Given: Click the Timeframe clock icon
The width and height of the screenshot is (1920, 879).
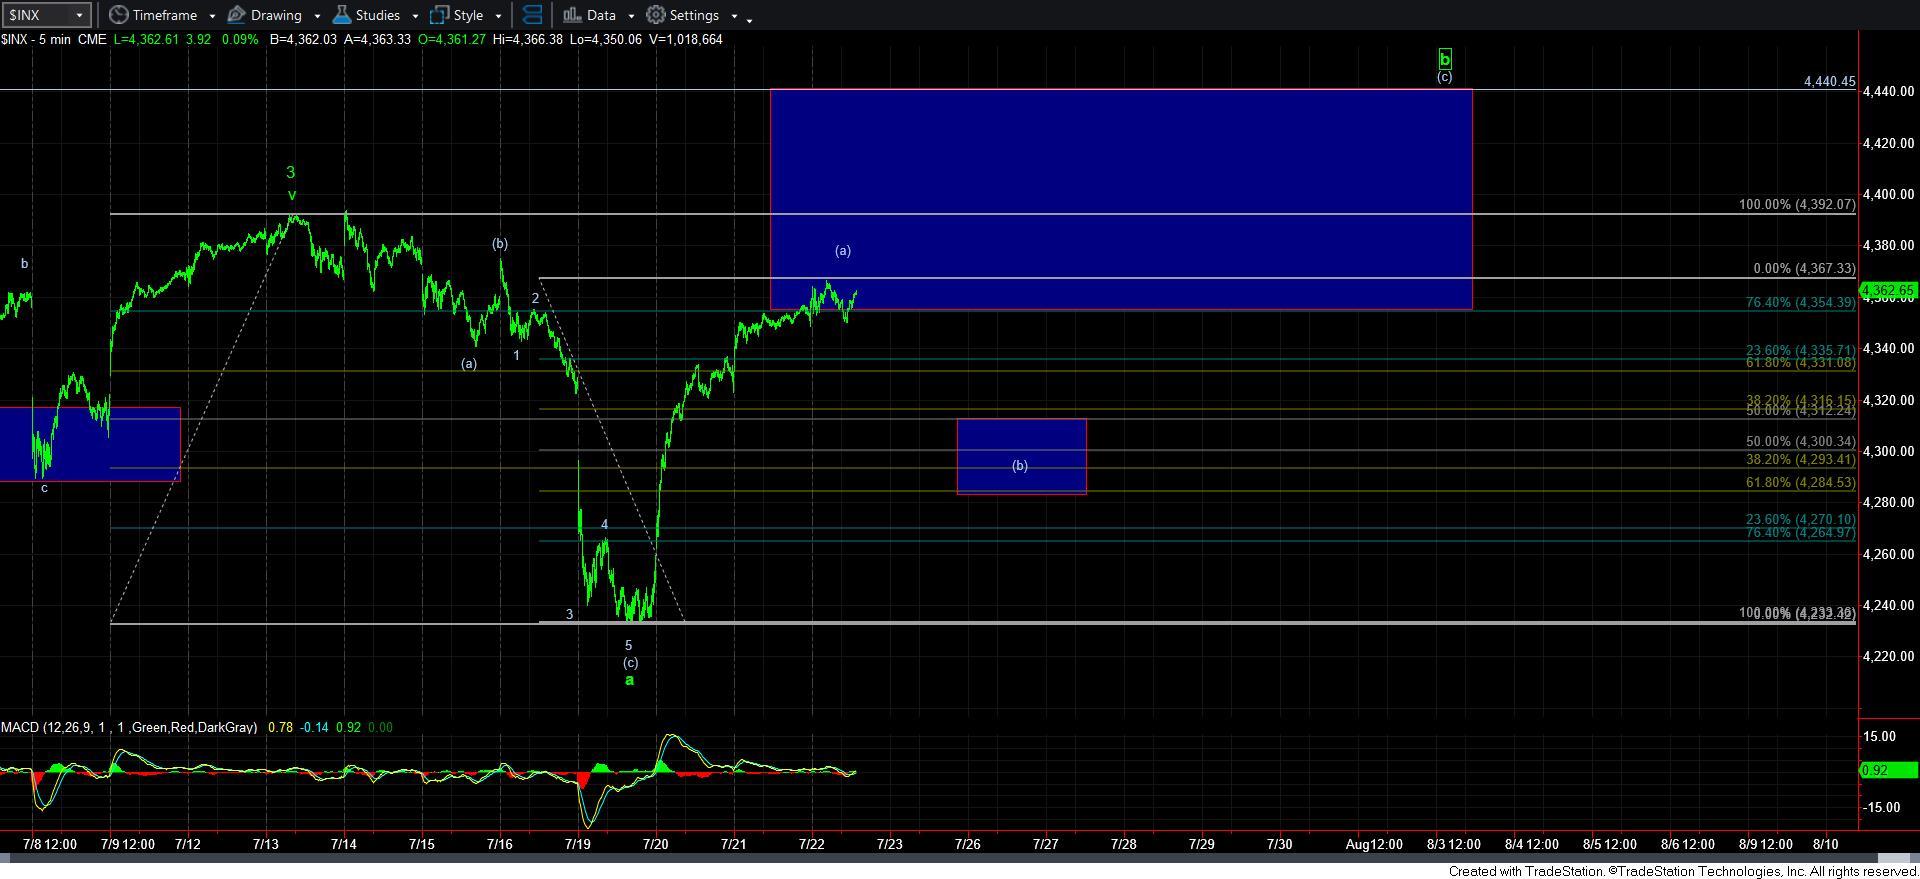Looking at the screenshot, I should pyautogui.click(x=118, y=15).
